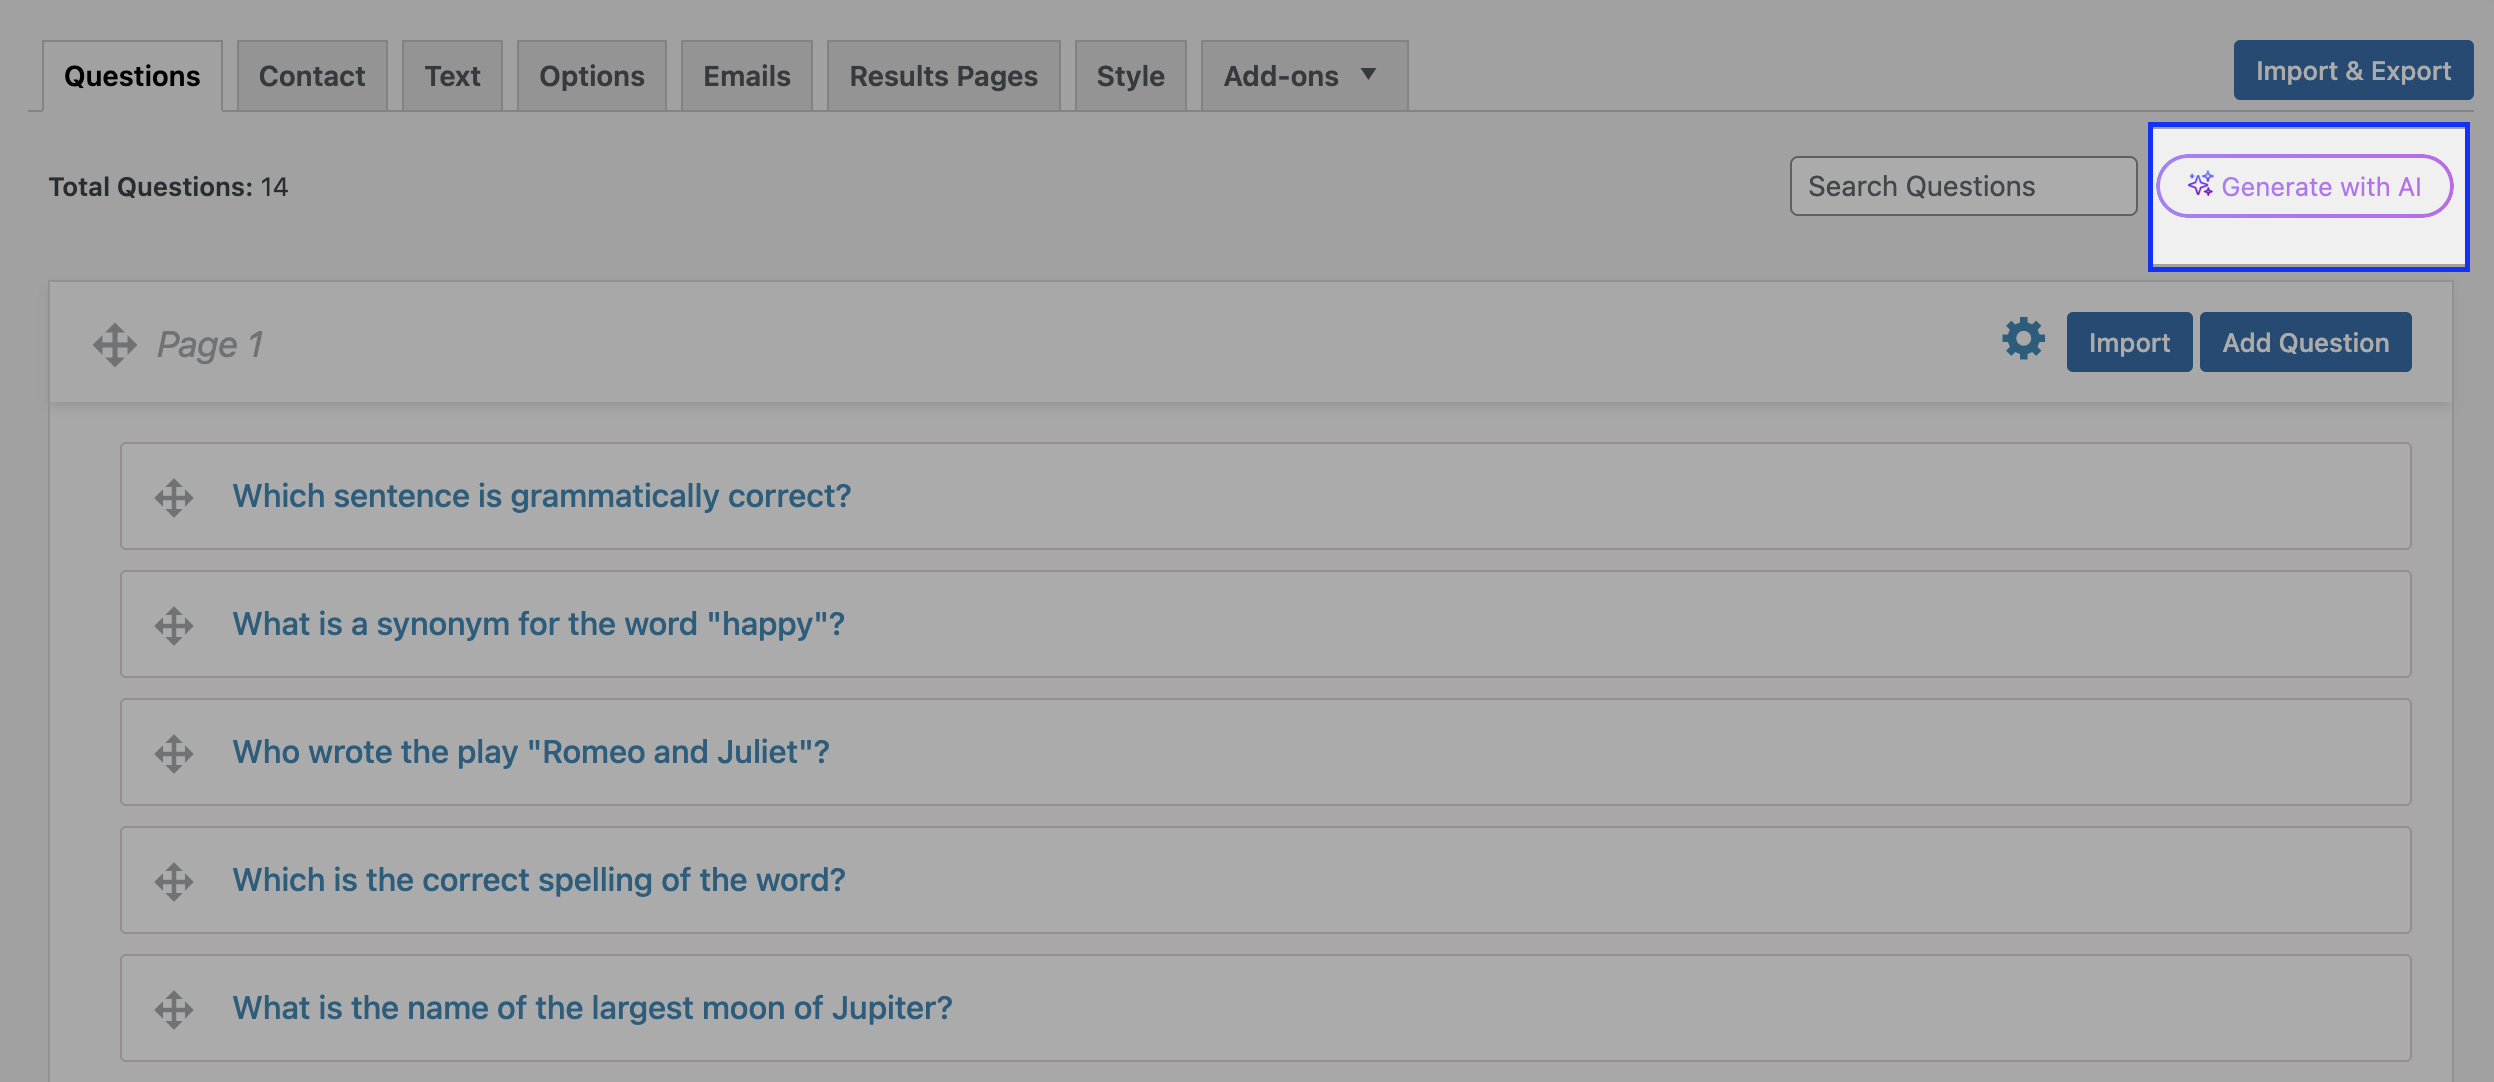Click the sparkle icon in Generate with AI
This screenshot has width=2494, height=1082.
(x=2200, y=184)
